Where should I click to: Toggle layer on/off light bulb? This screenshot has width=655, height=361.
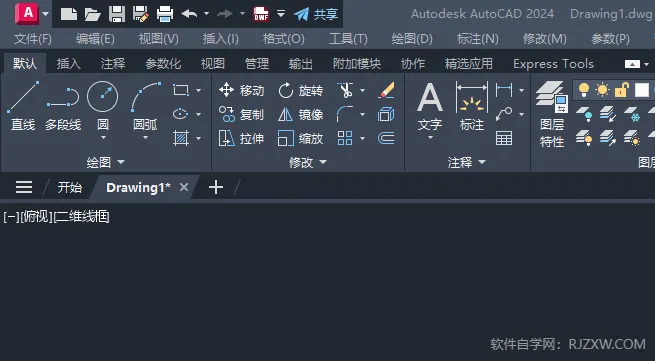point(584,90)
